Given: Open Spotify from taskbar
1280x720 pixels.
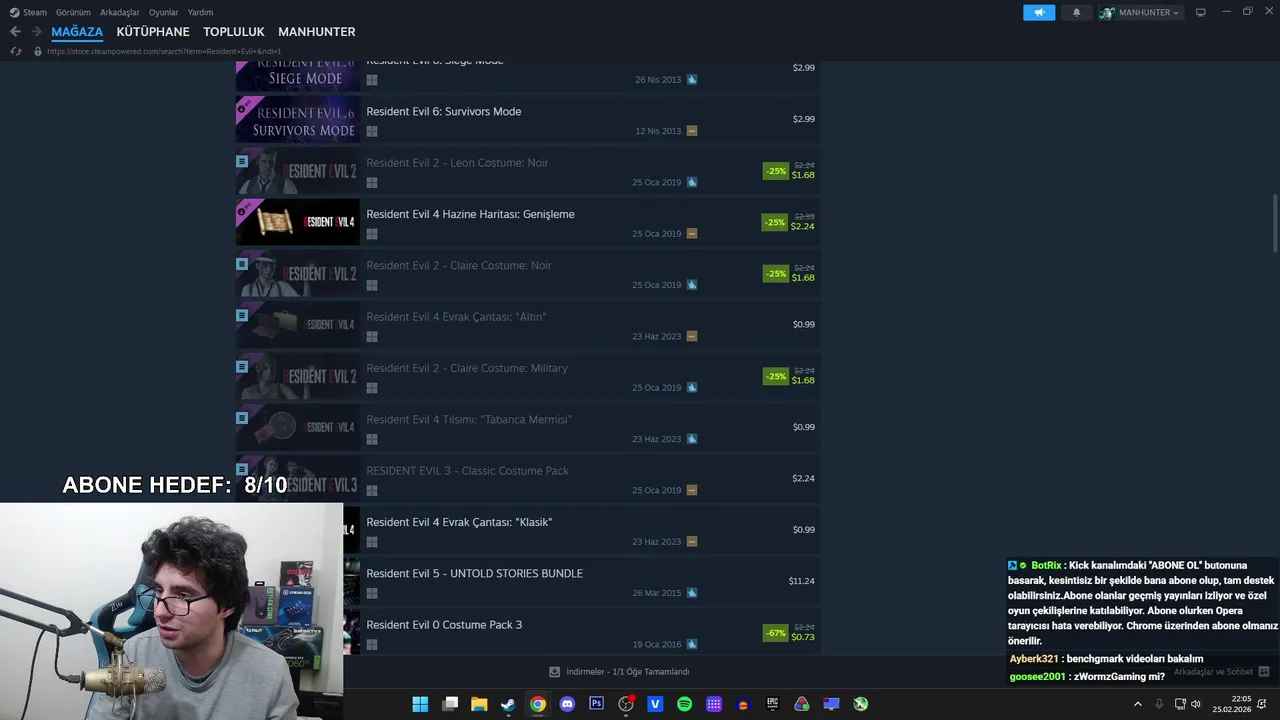Looking at the screenshot, I should [x=684, y=704].
